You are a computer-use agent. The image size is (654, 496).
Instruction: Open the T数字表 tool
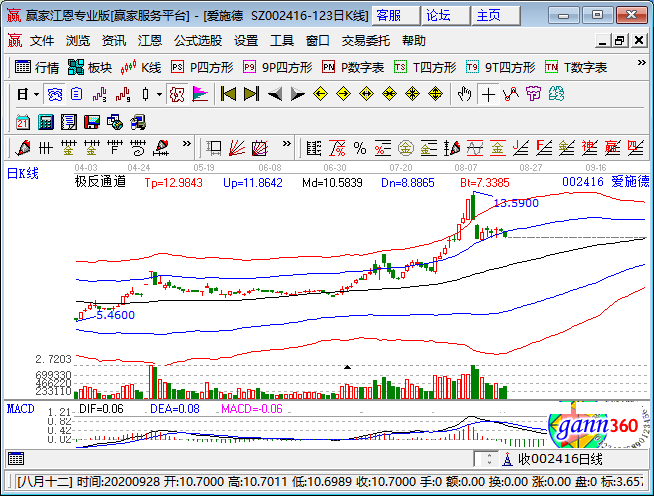tap(576, 67)
